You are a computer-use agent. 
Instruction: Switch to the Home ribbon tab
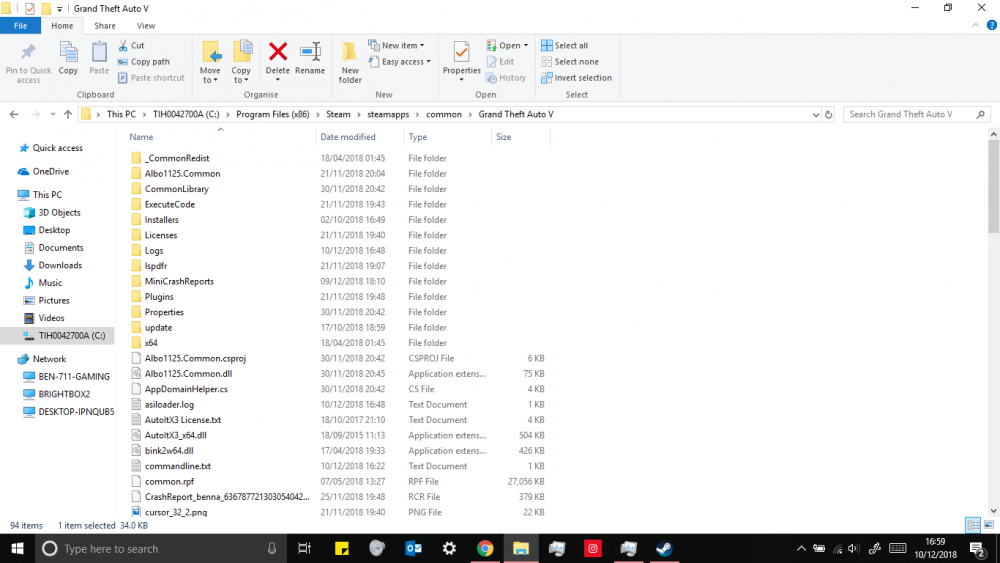[62, 26]
